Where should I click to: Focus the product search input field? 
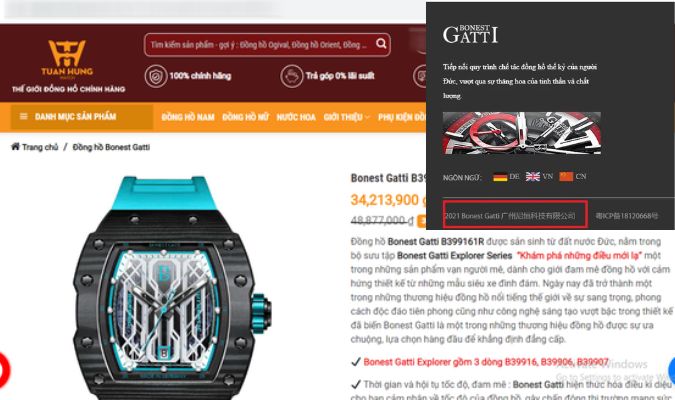[x=260, y=44]
